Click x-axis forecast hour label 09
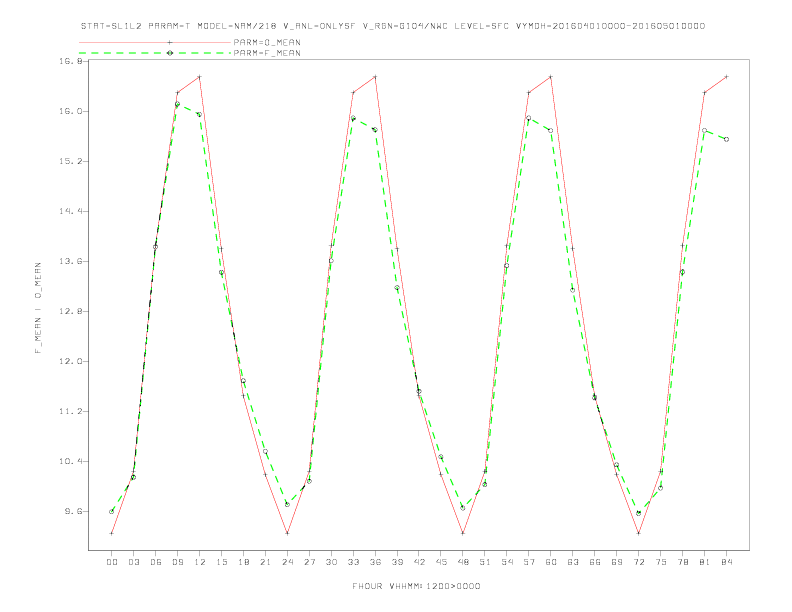792x612 pixels. pos(177,562)
